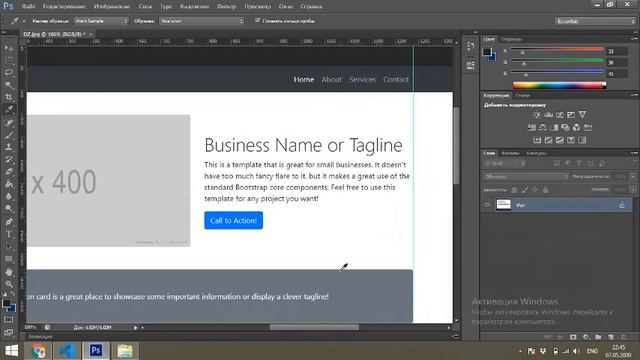Viewport: 640px width, 360px height.
Task: Add a Brightness/Contrast adjustment
Action: click(x=537, y=115)
